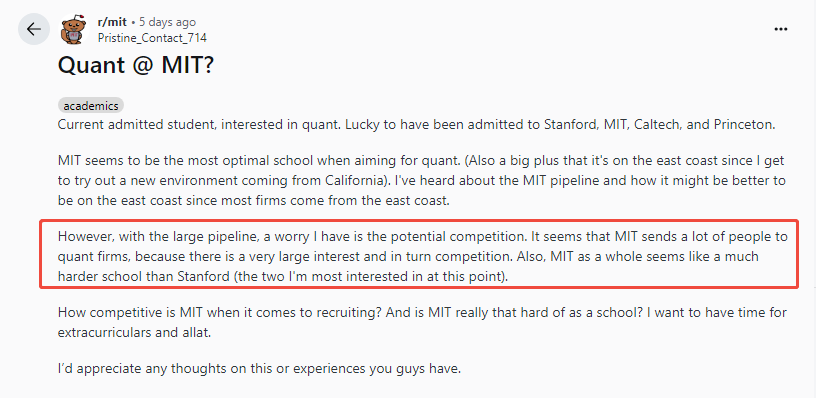The image size is (816, 398).
Task: Click the line starting 'How competitive is MIT'
Action: click(x=422, y=313)
